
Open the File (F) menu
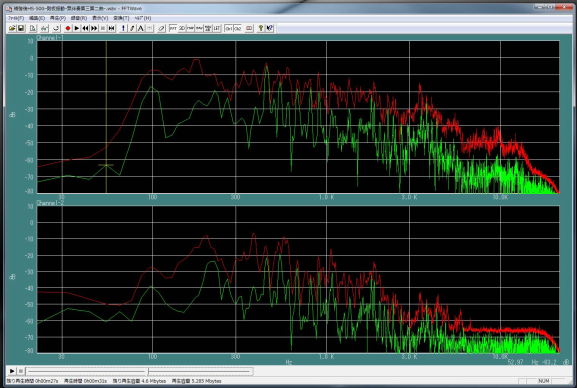click(15, 18)
